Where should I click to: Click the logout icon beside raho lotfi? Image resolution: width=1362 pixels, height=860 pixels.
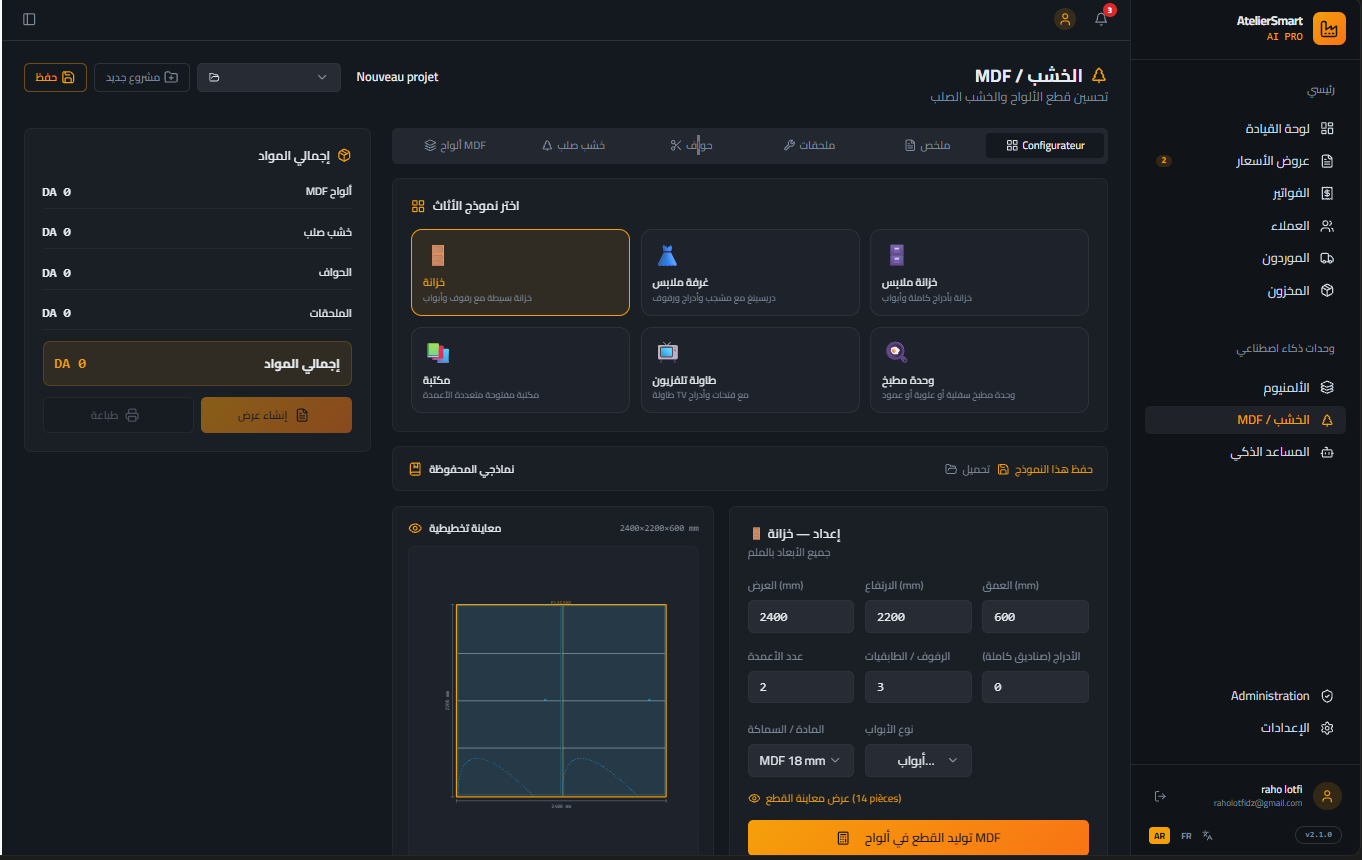1160,796
